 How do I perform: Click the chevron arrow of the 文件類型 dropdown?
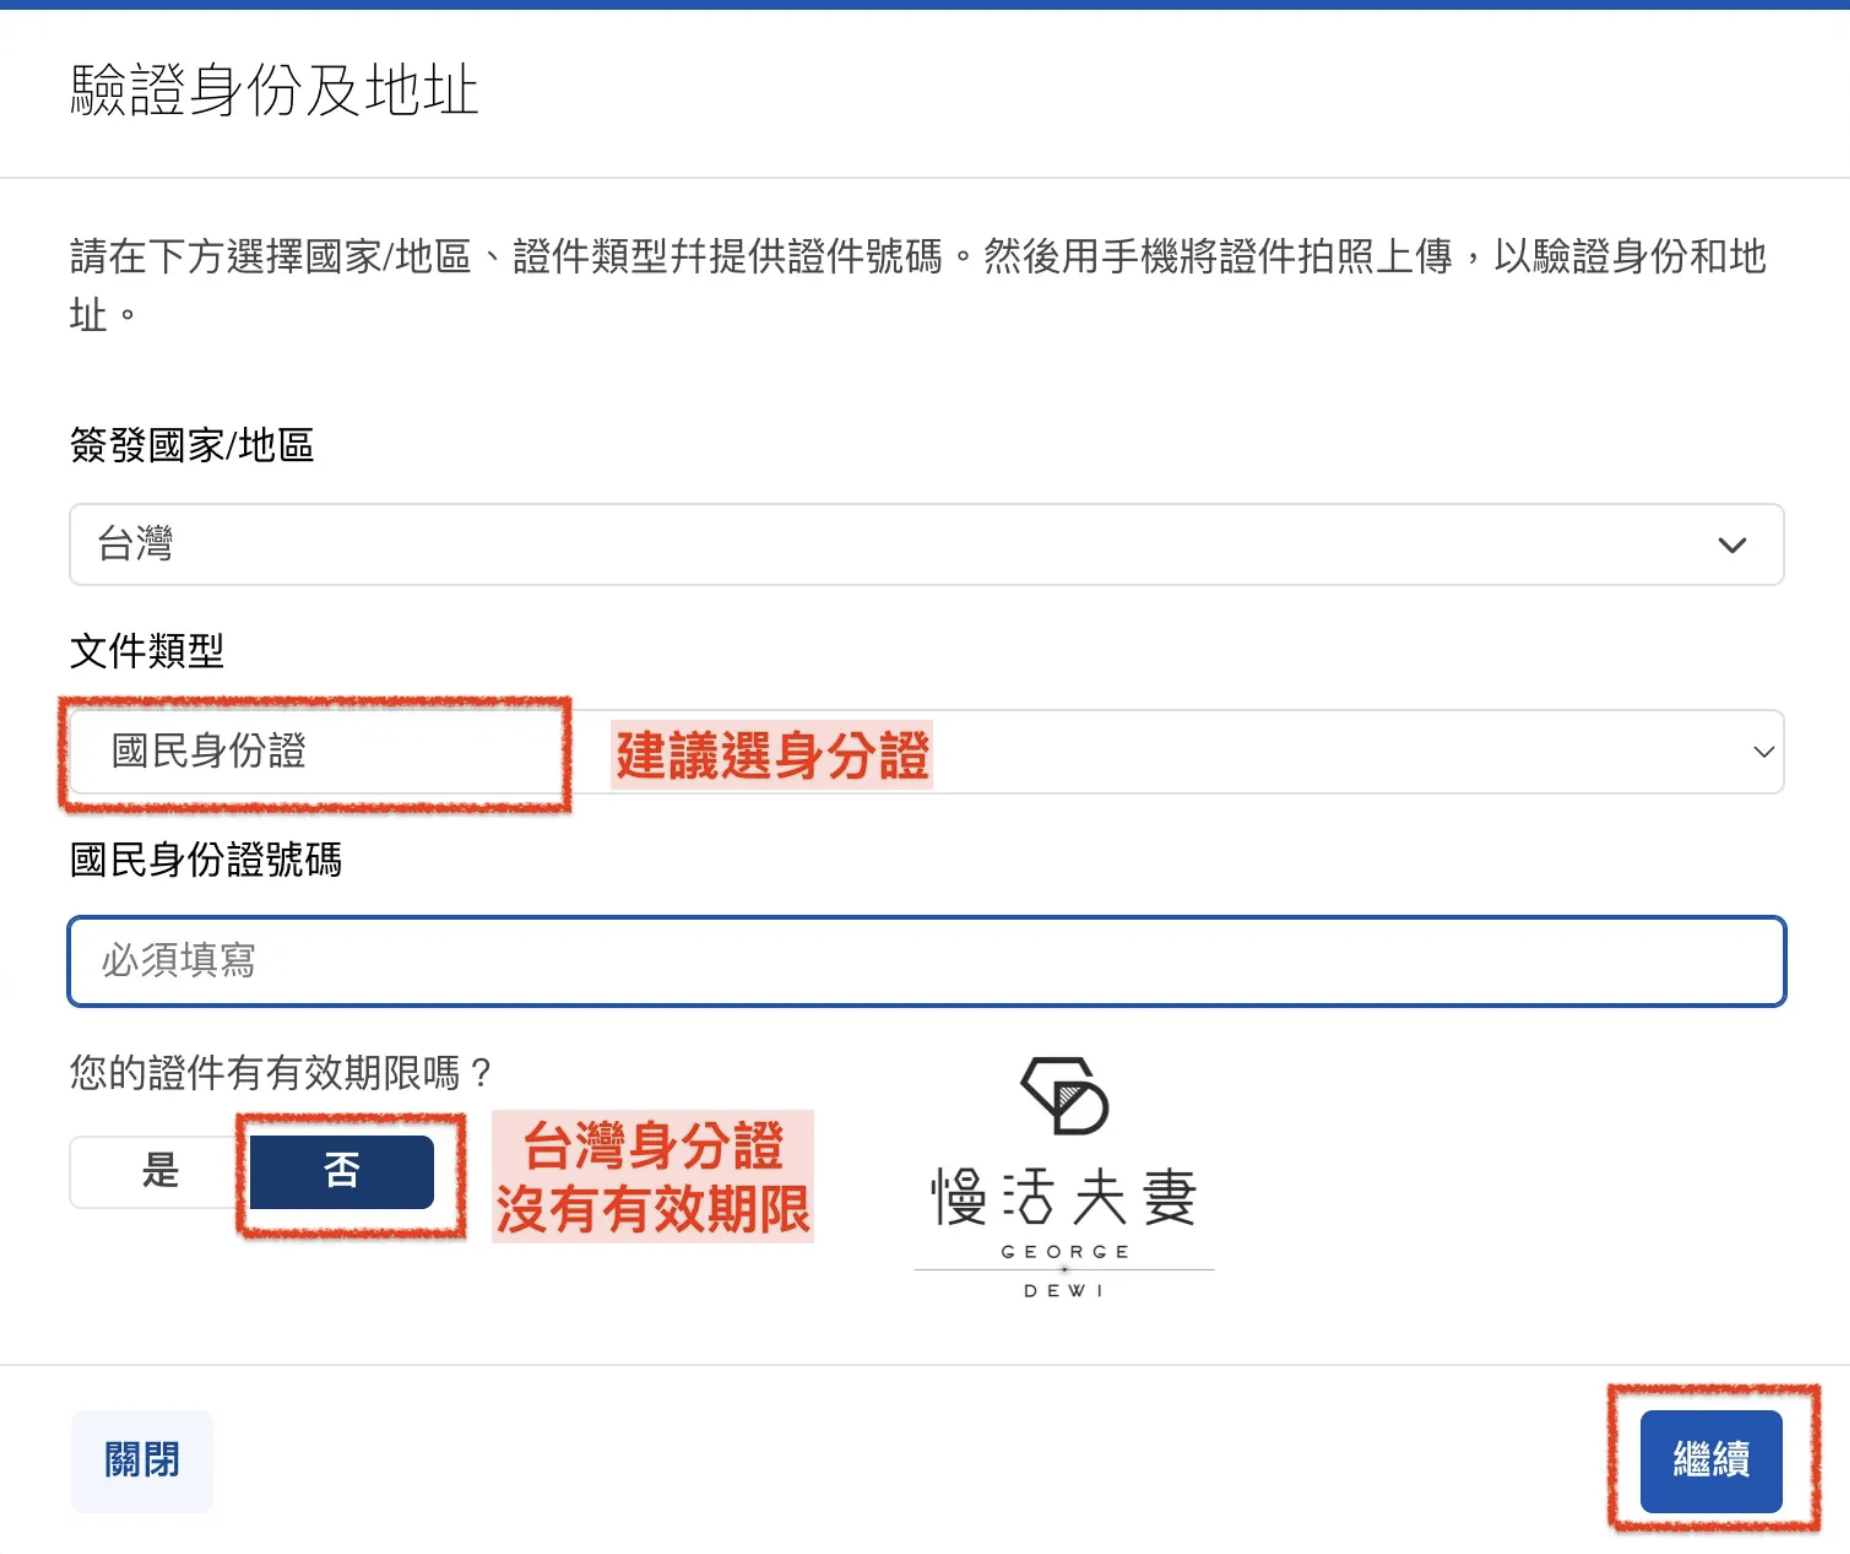(x=1763, y=752)
